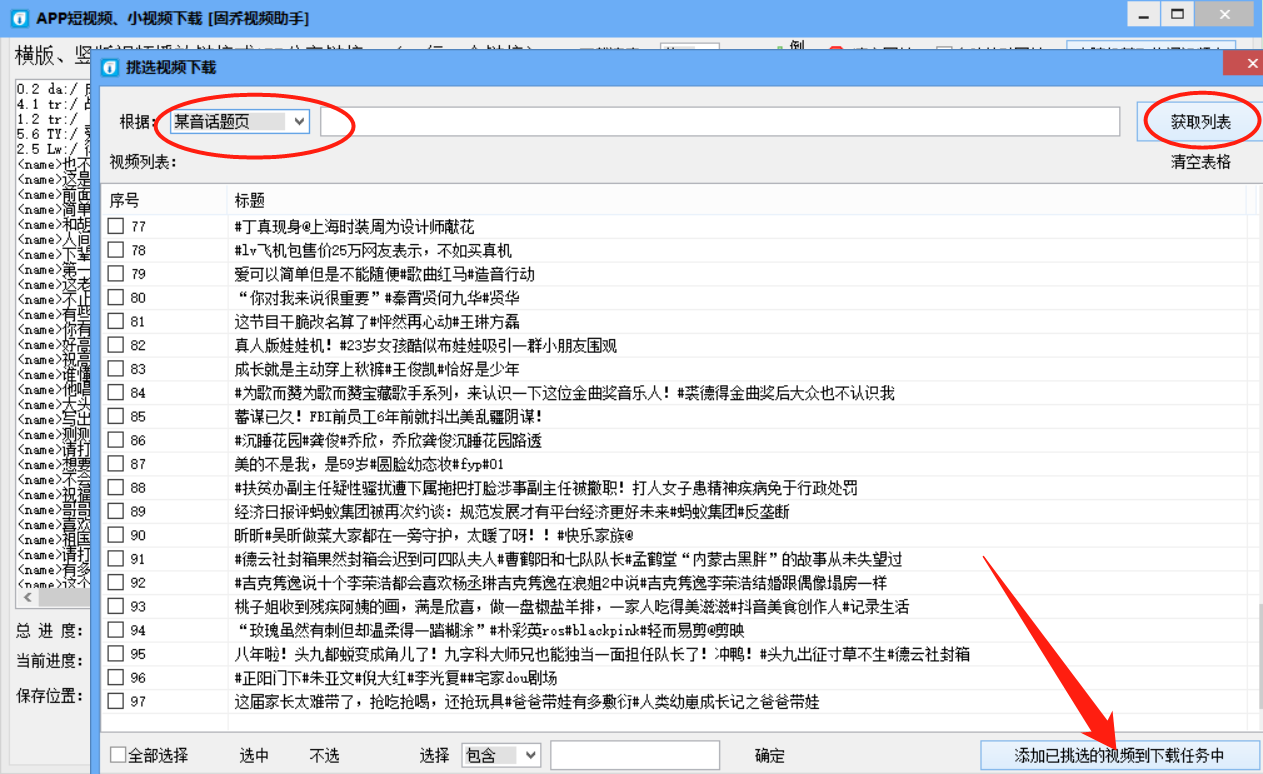
Task: Click the 不选 option
Action: pyautogui.click(x=324, y=756)
